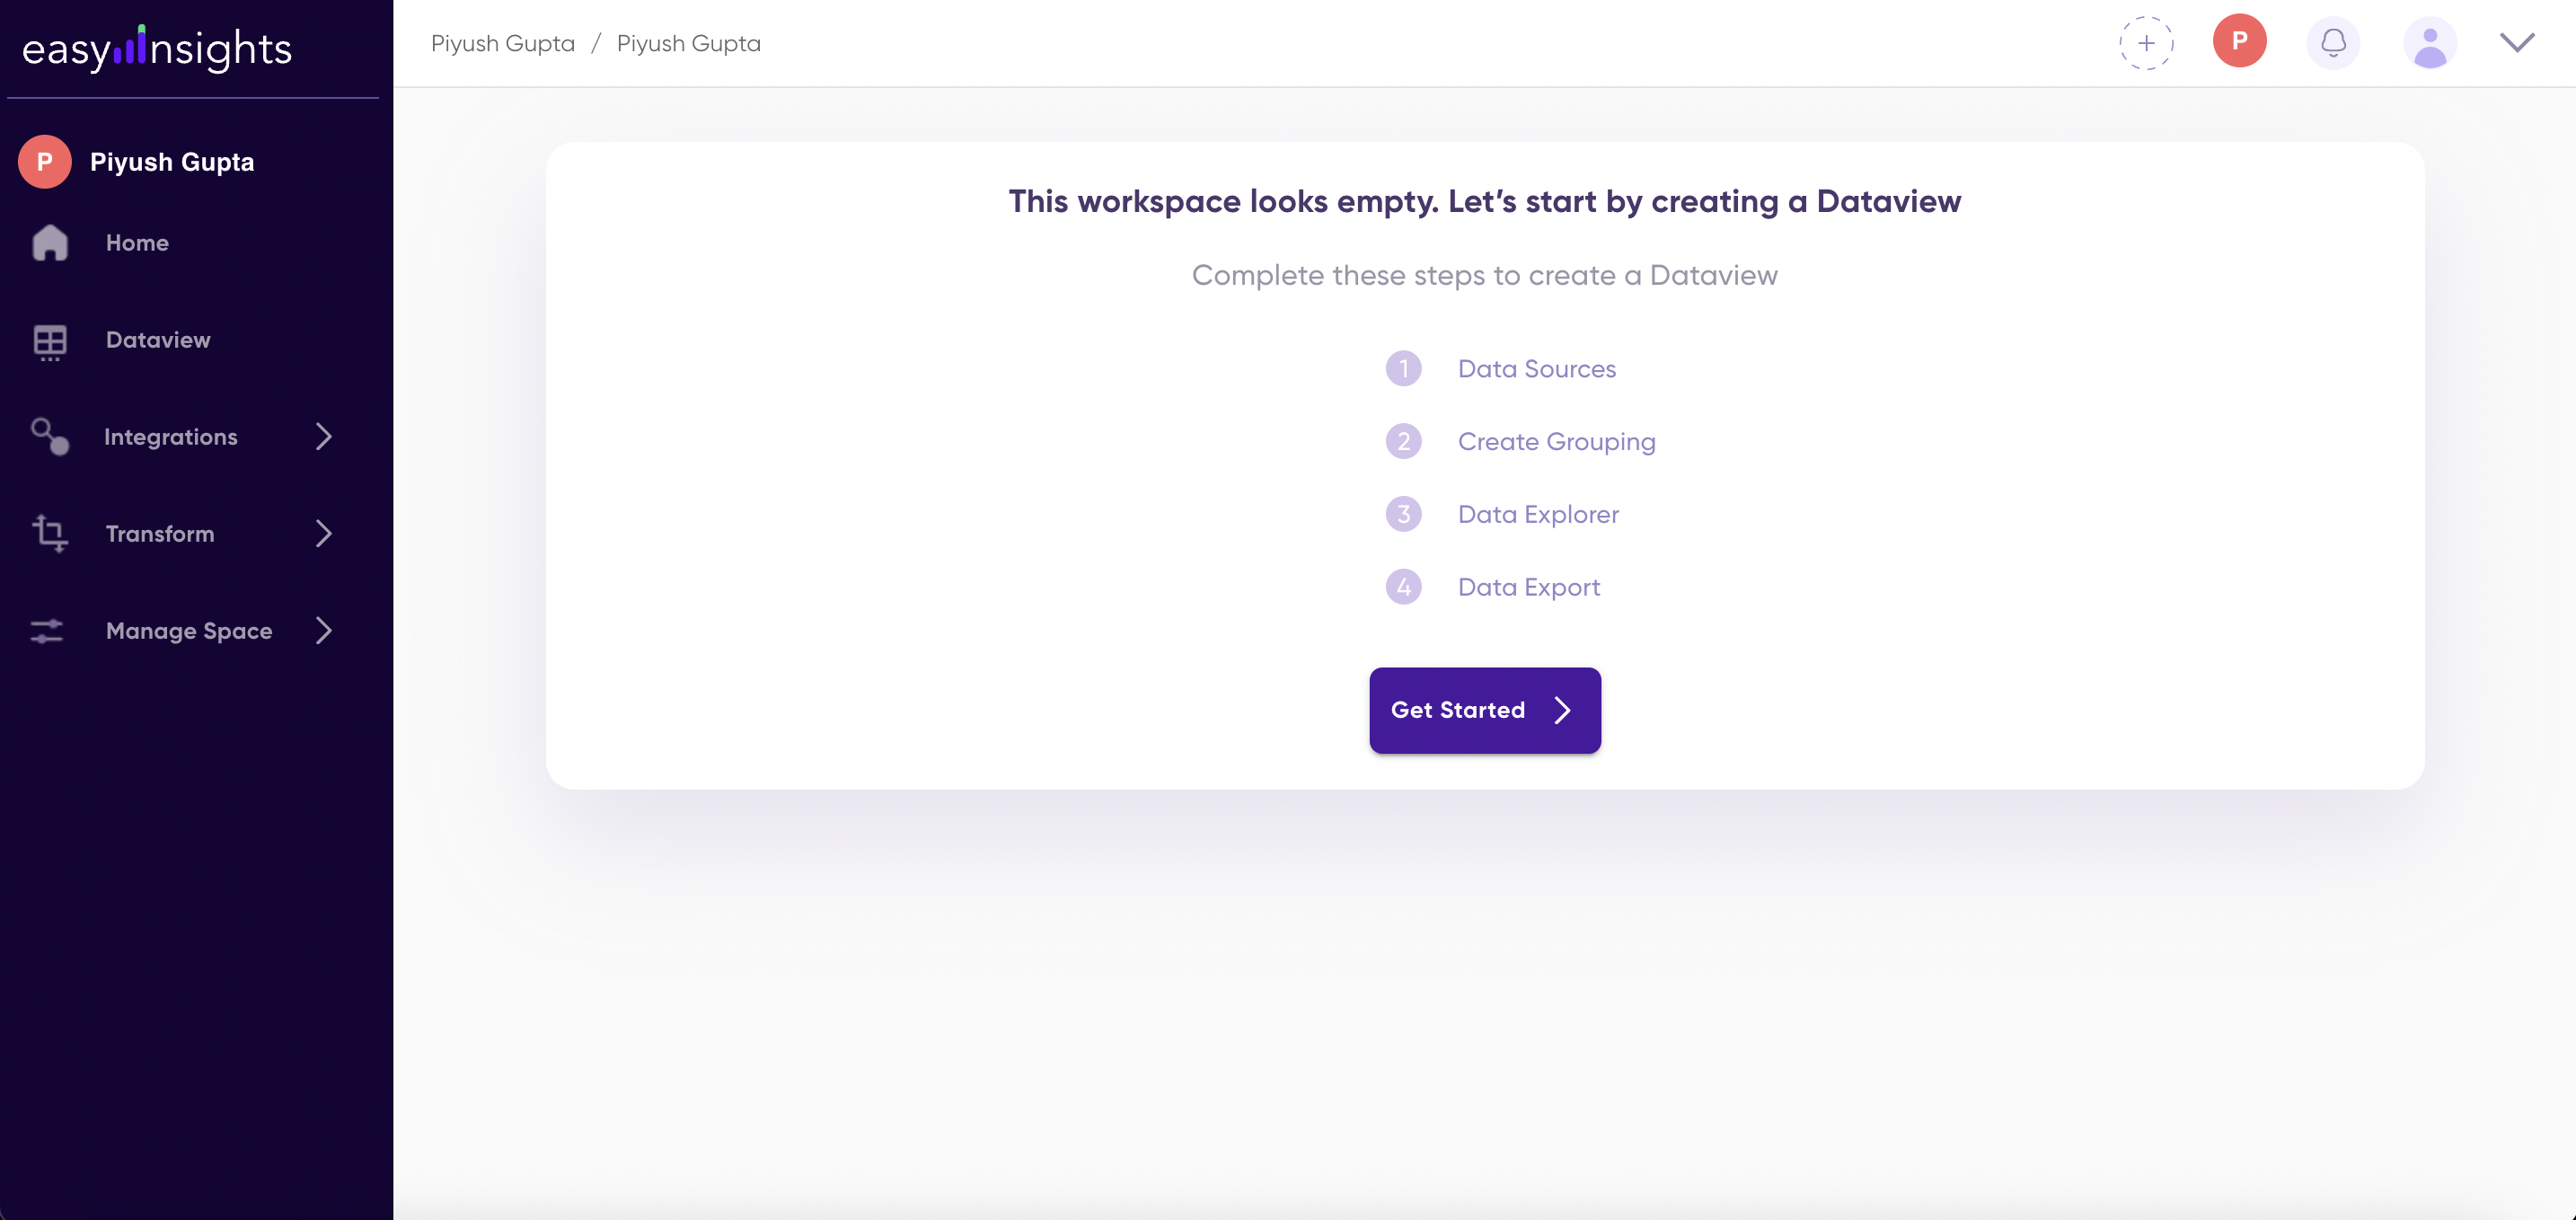Click the Manage Space sliders icon
The width and height of the screenshot is (2576, 1220).
click(x=47, y=630)
